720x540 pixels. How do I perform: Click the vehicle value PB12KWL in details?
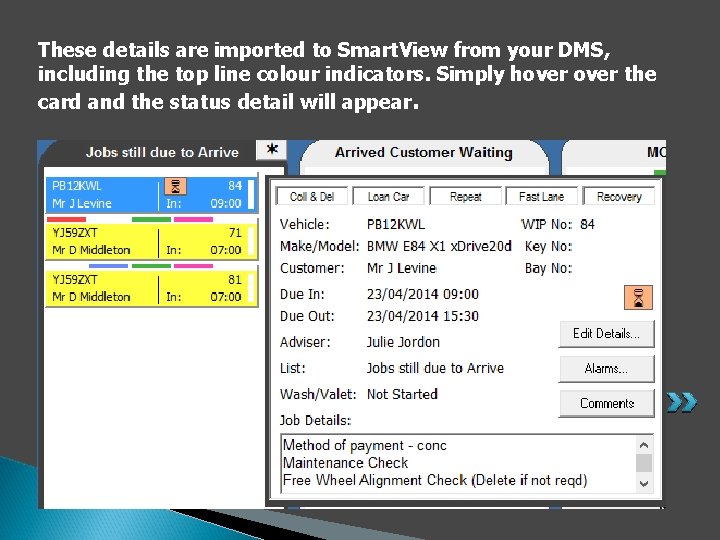[396, 225]
